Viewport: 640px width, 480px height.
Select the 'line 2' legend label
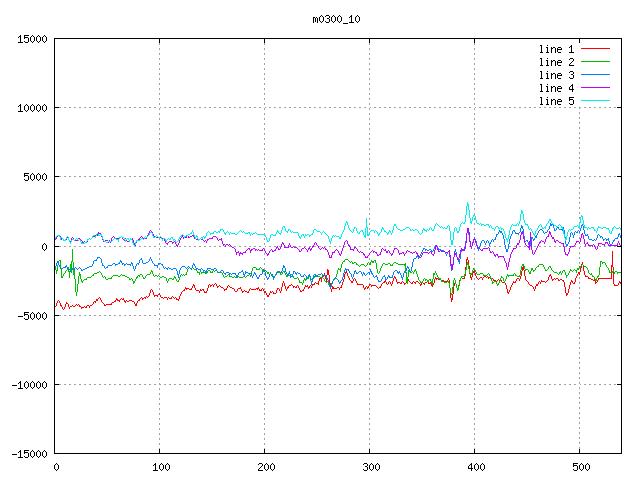coord(556,62)
